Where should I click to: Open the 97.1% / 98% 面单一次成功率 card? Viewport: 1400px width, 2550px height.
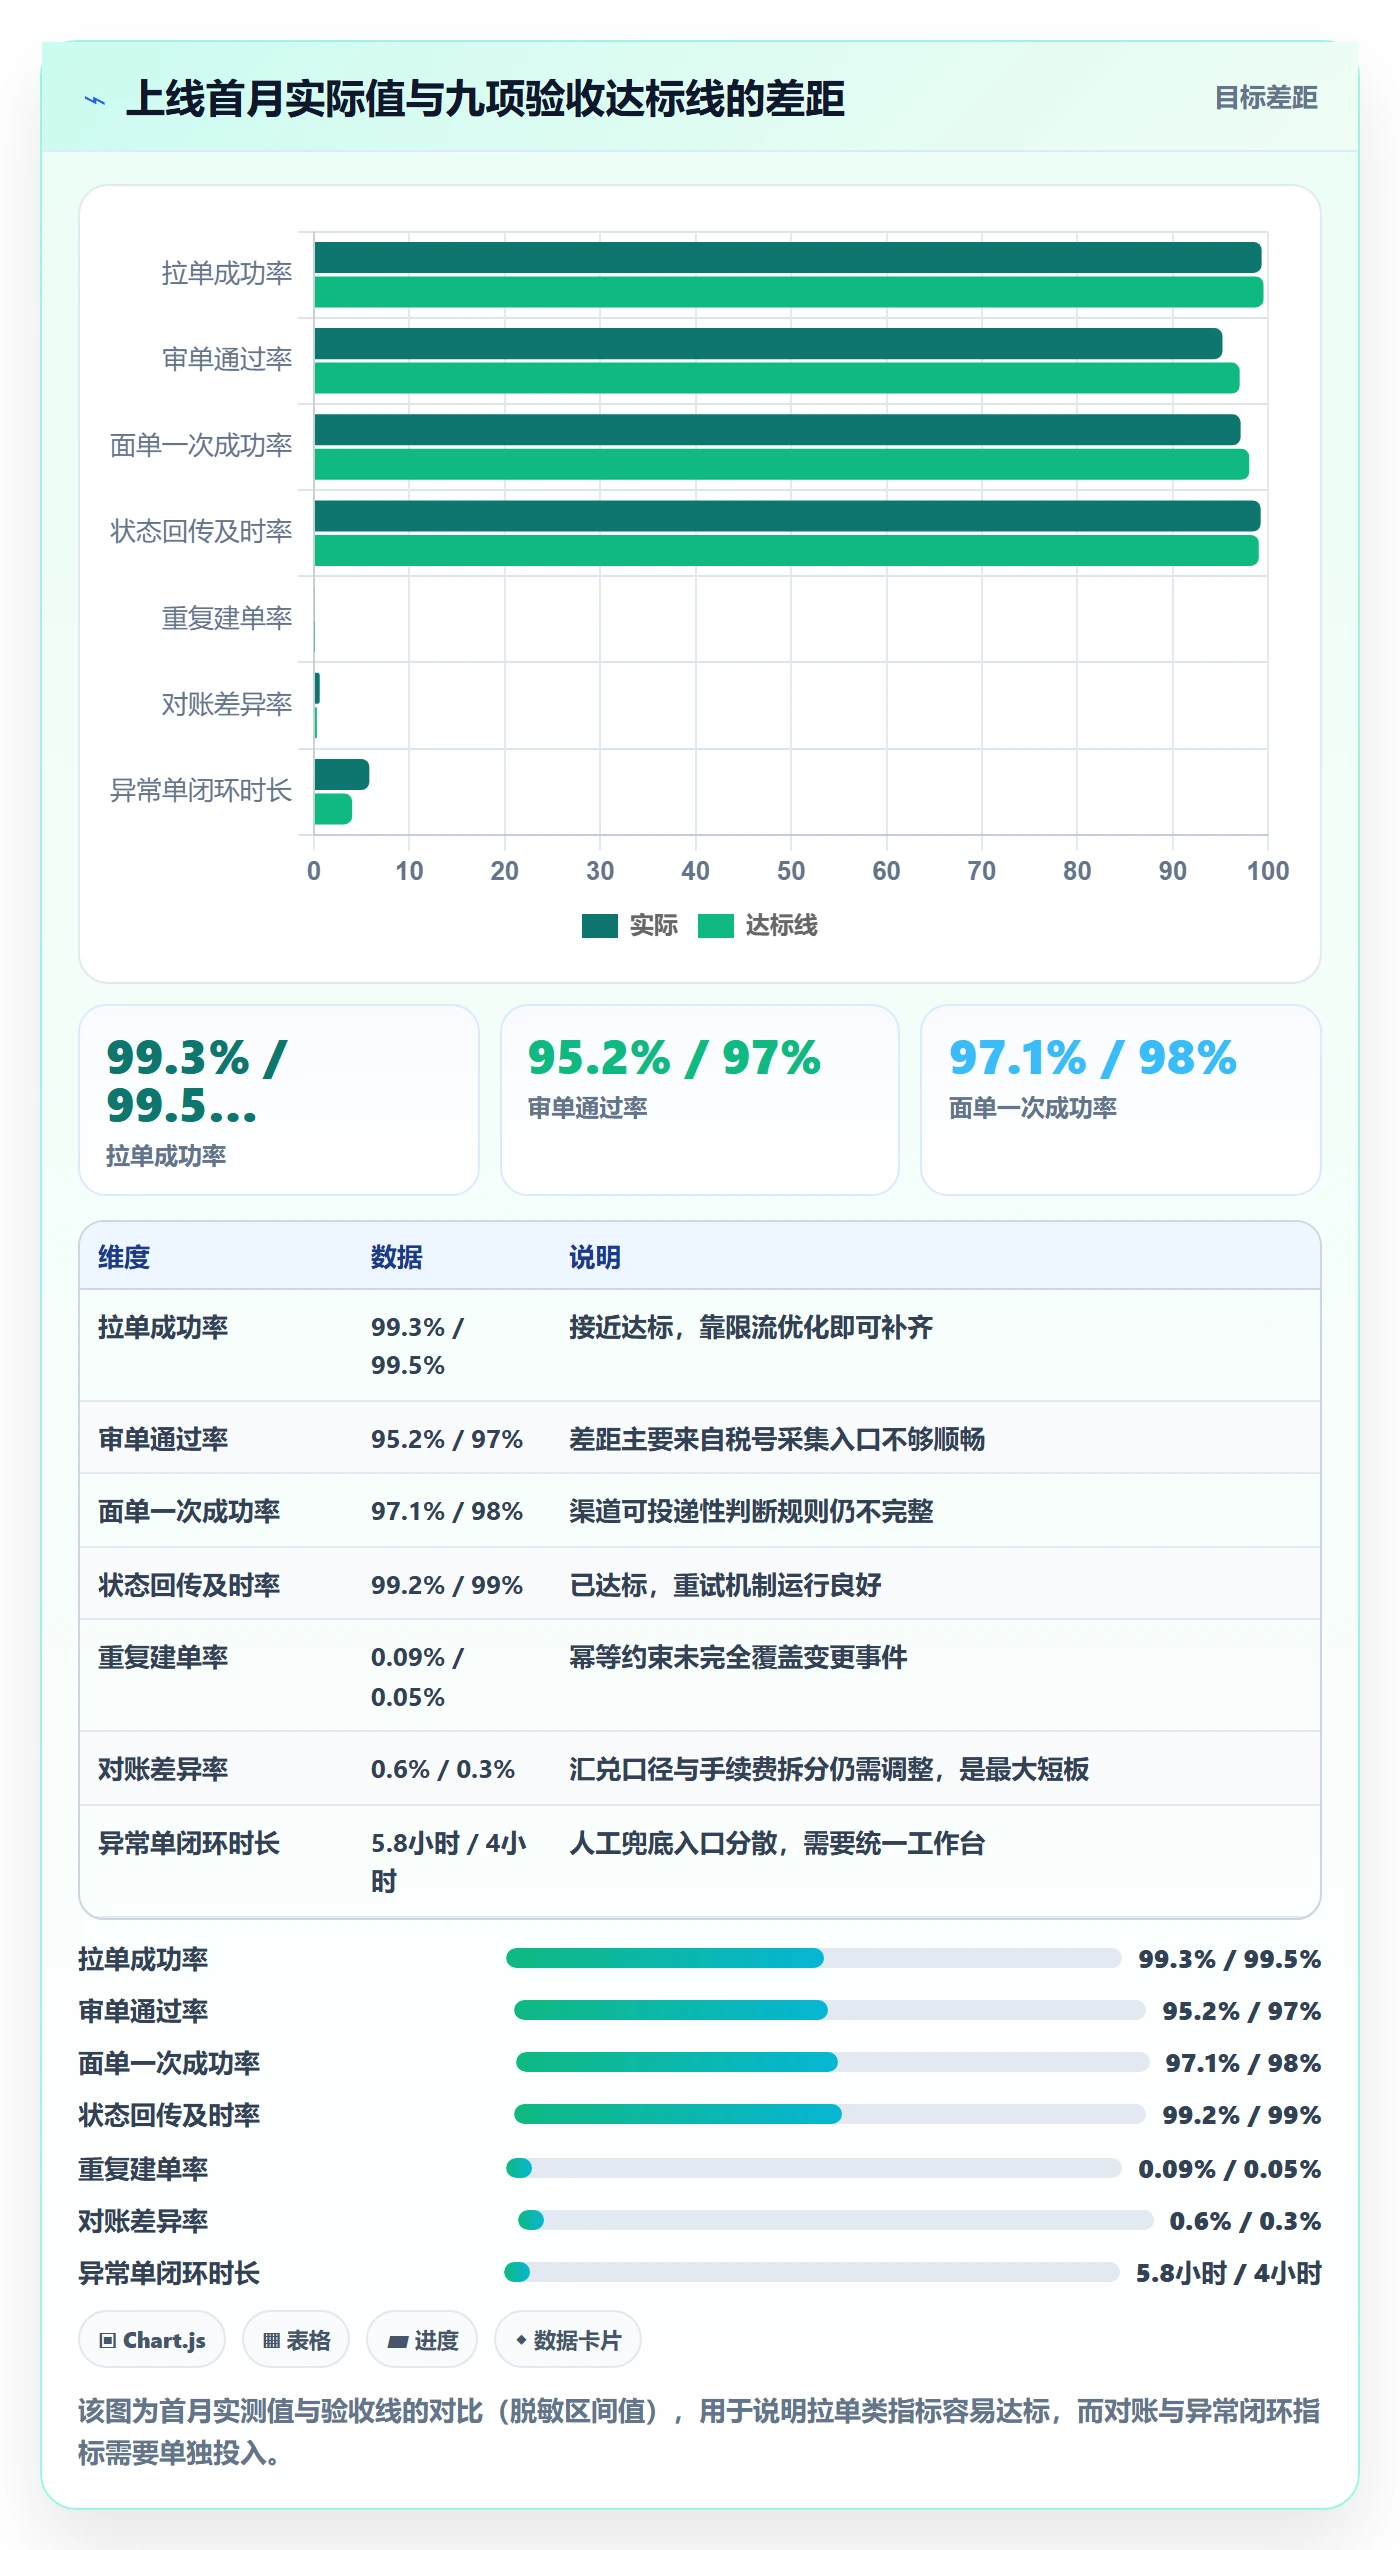tap(1121, 1100)
